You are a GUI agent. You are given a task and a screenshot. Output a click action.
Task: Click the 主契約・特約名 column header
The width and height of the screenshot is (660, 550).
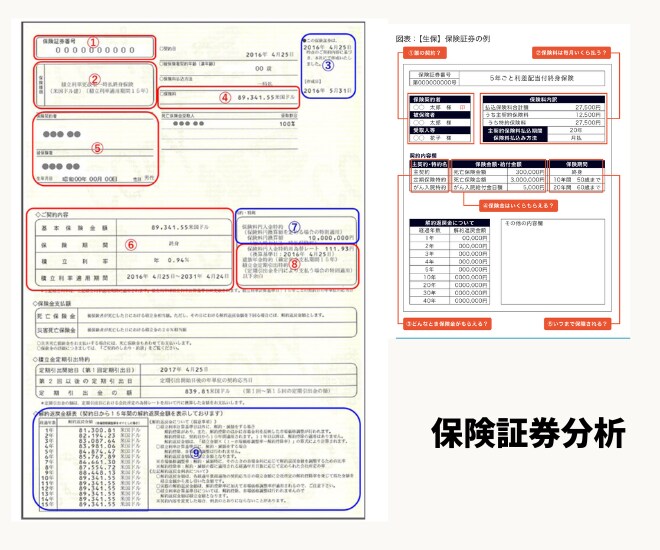[x=429, y=164]
